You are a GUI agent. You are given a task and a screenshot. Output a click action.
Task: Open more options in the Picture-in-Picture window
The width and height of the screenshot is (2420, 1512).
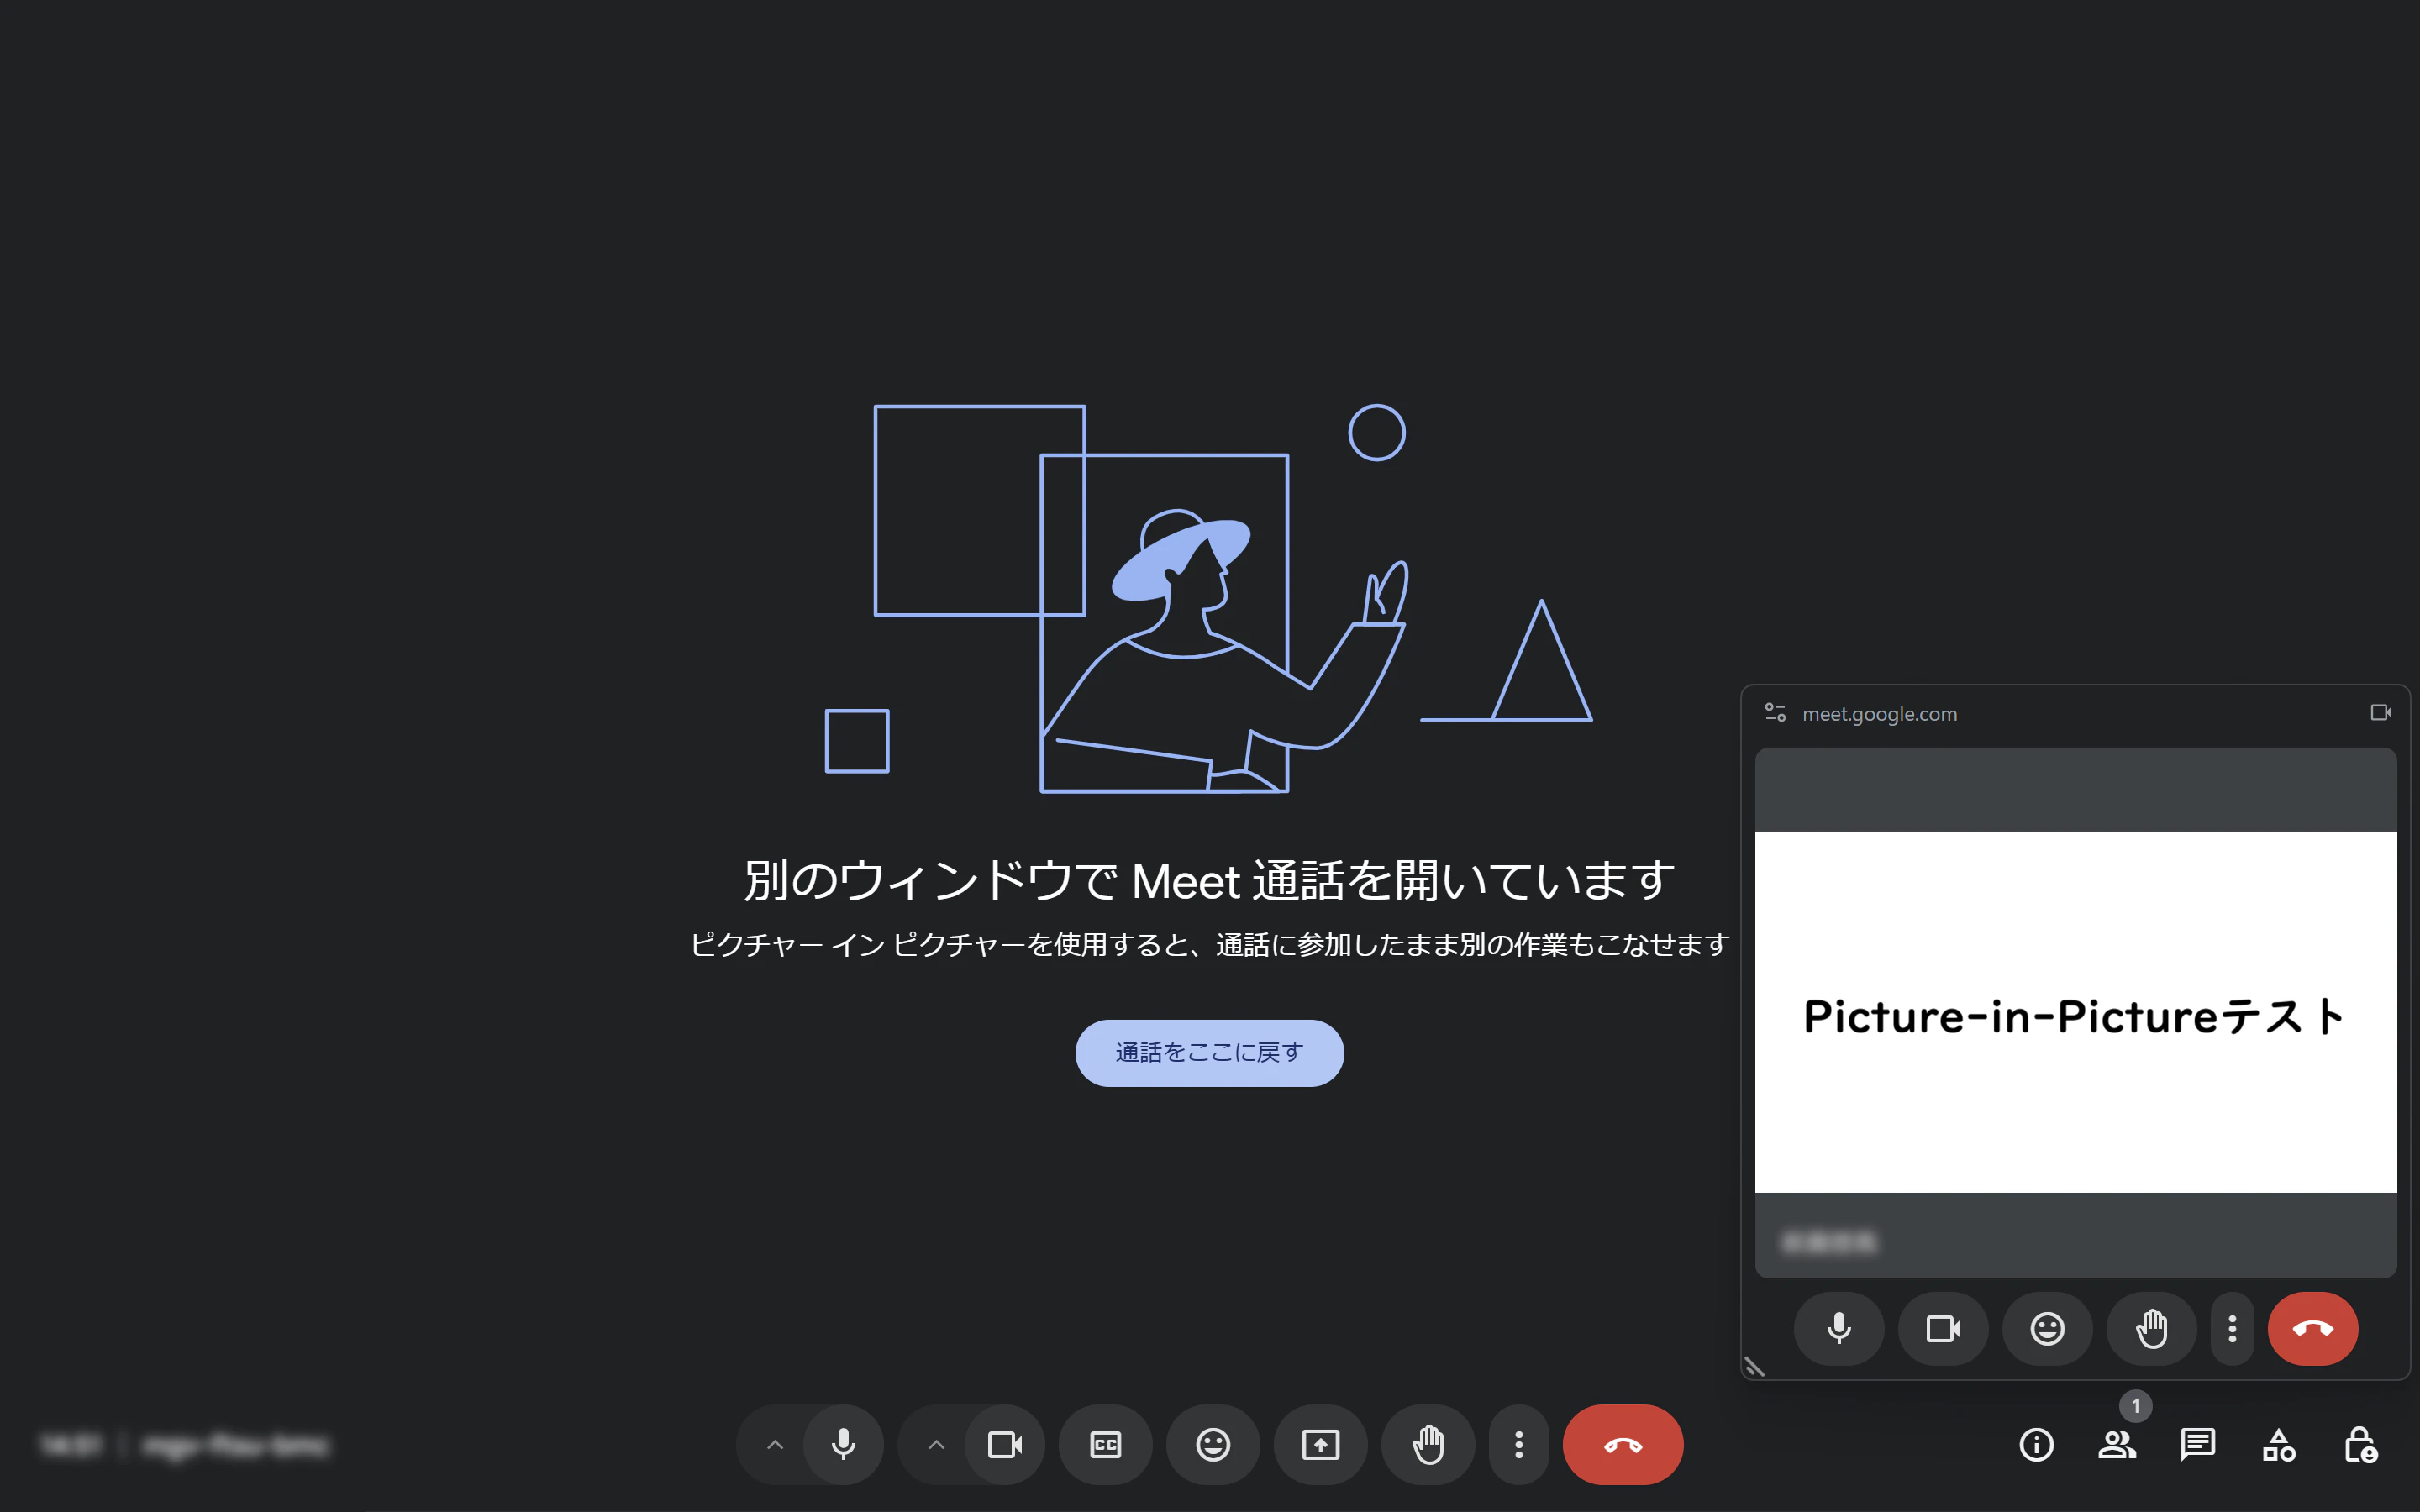2231,1329
